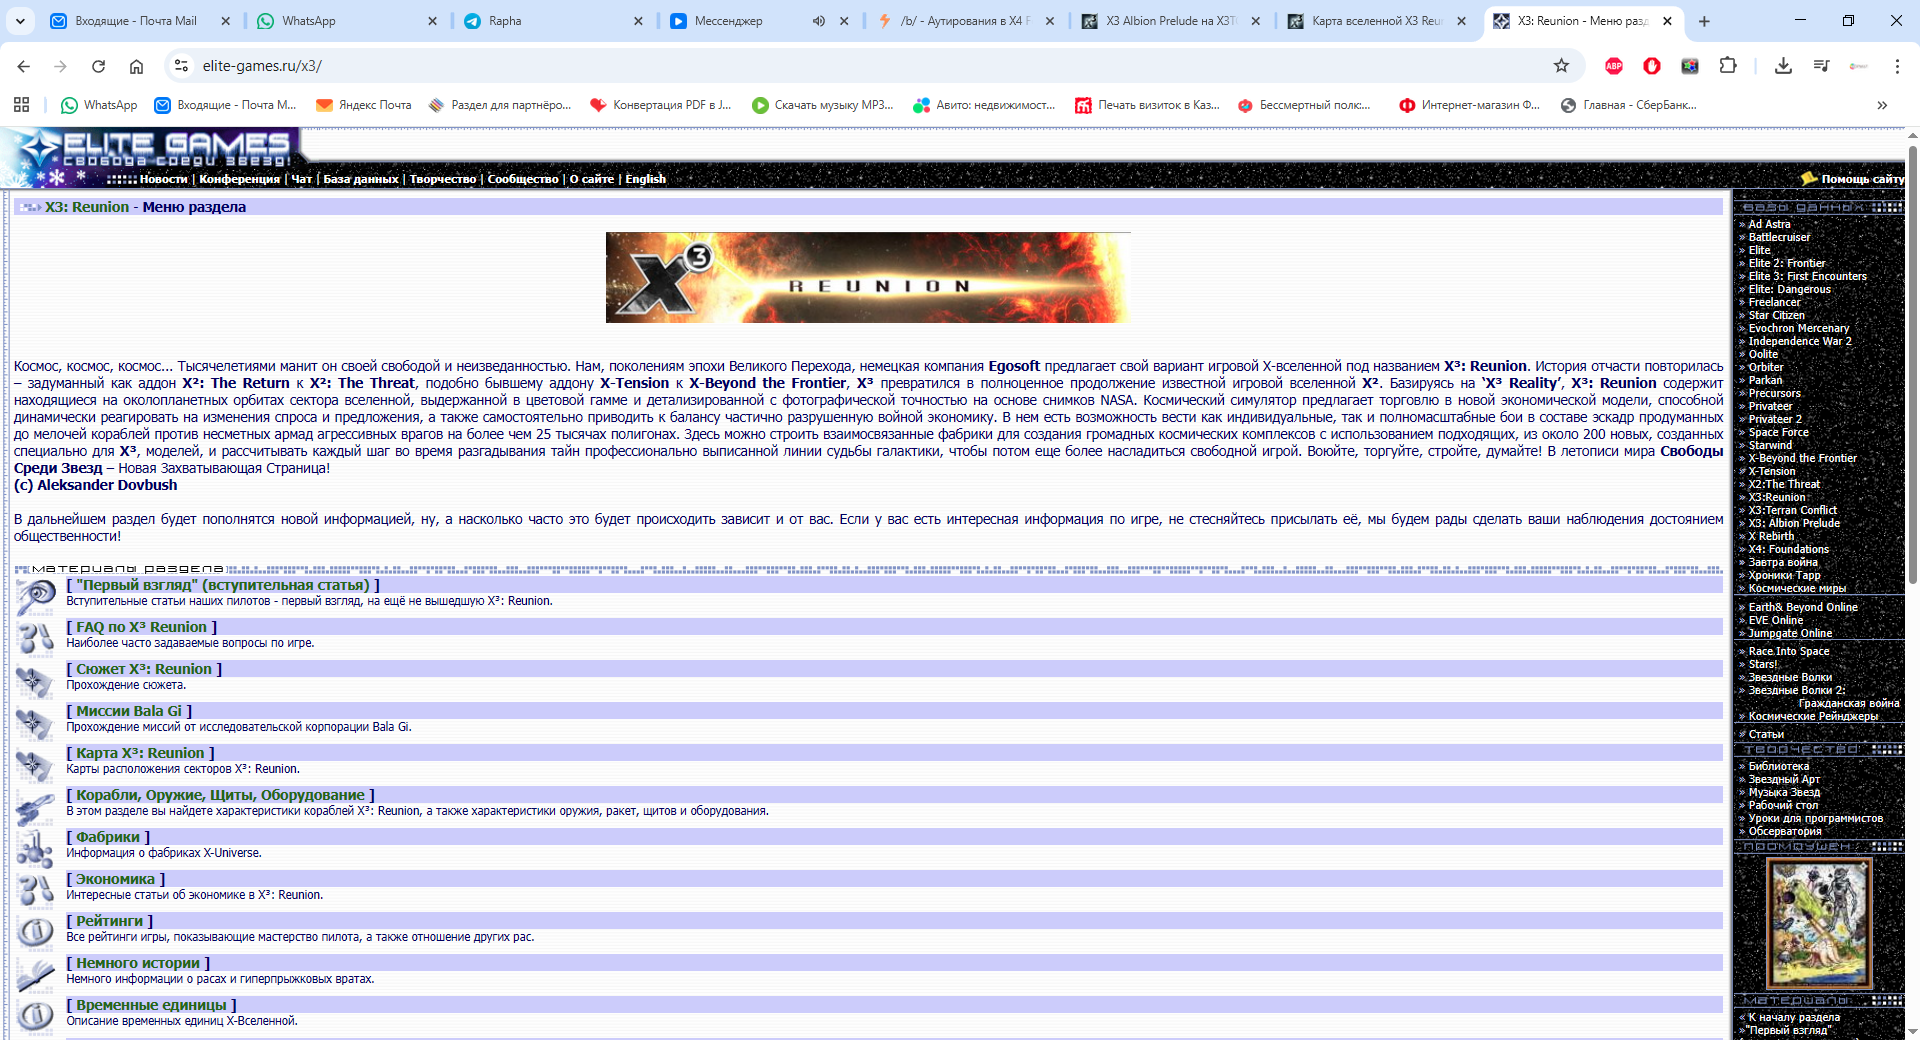Click the icon beside Экономика
This screenshot has height=1040, width=1920.
click(35, 890)
